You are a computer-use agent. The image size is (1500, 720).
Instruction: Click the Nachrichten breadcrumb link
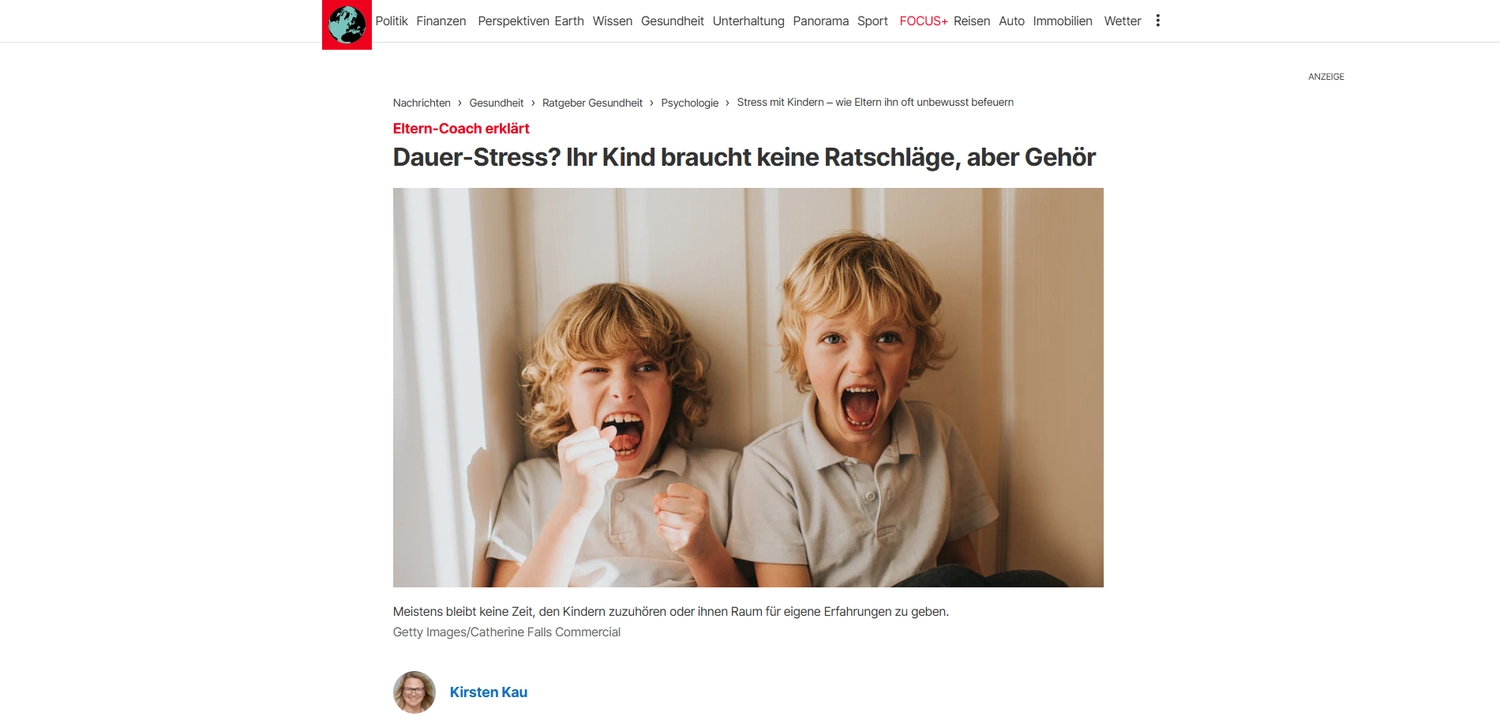[x=422, y=103]
